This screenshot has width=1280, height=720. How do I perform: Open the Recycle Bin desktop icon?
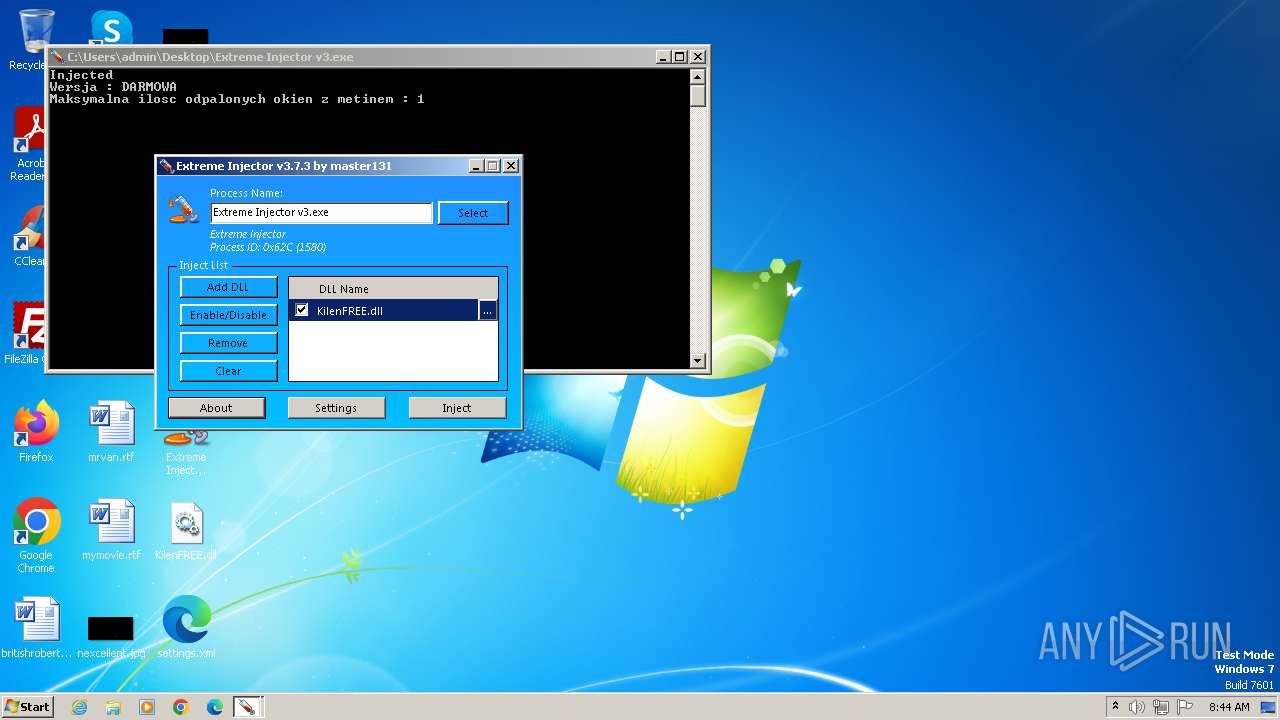(x=36, y=40)
